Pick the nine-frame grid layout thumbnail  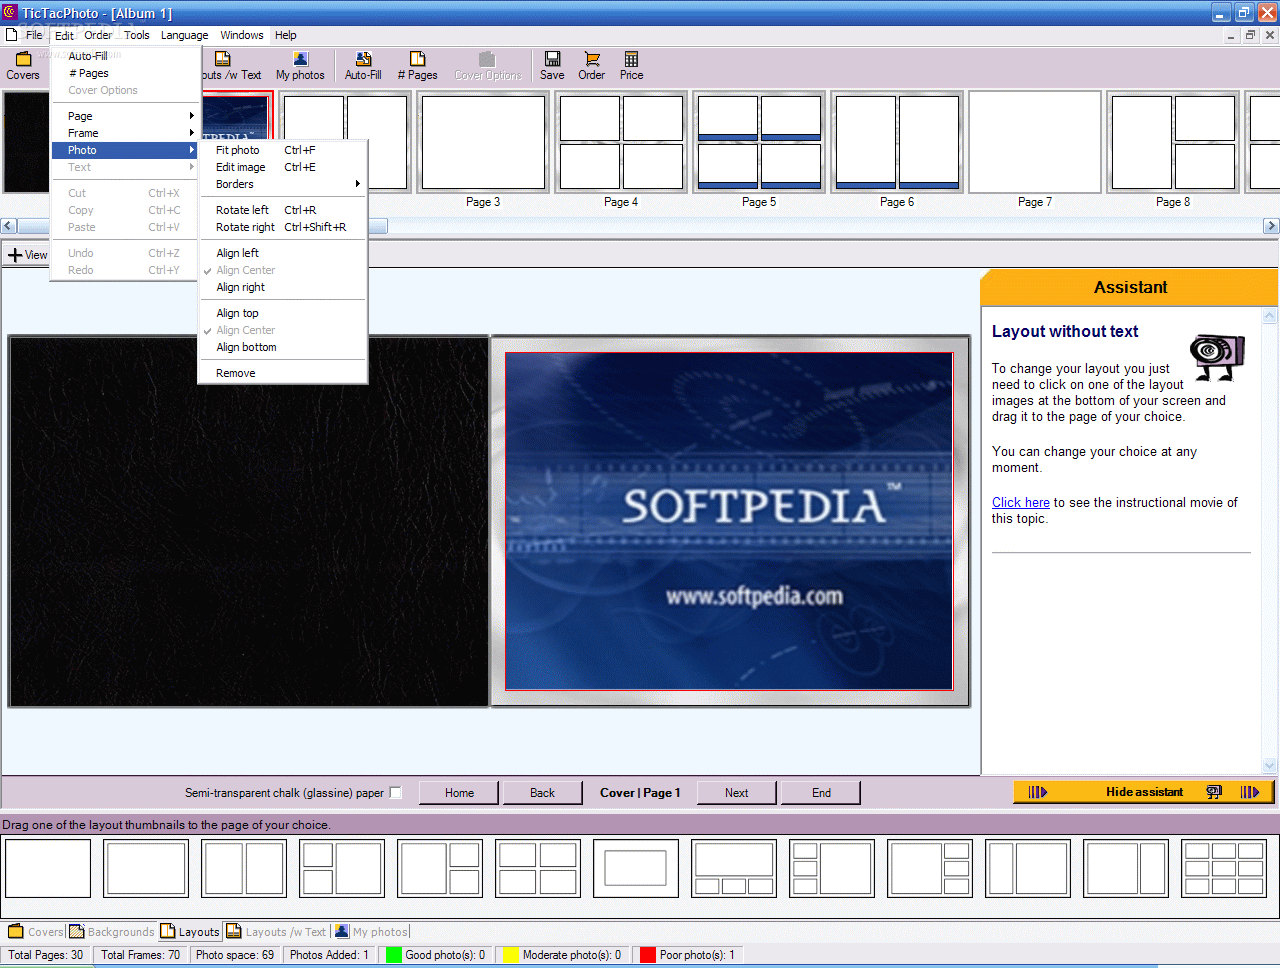(x=1223, y=868)
